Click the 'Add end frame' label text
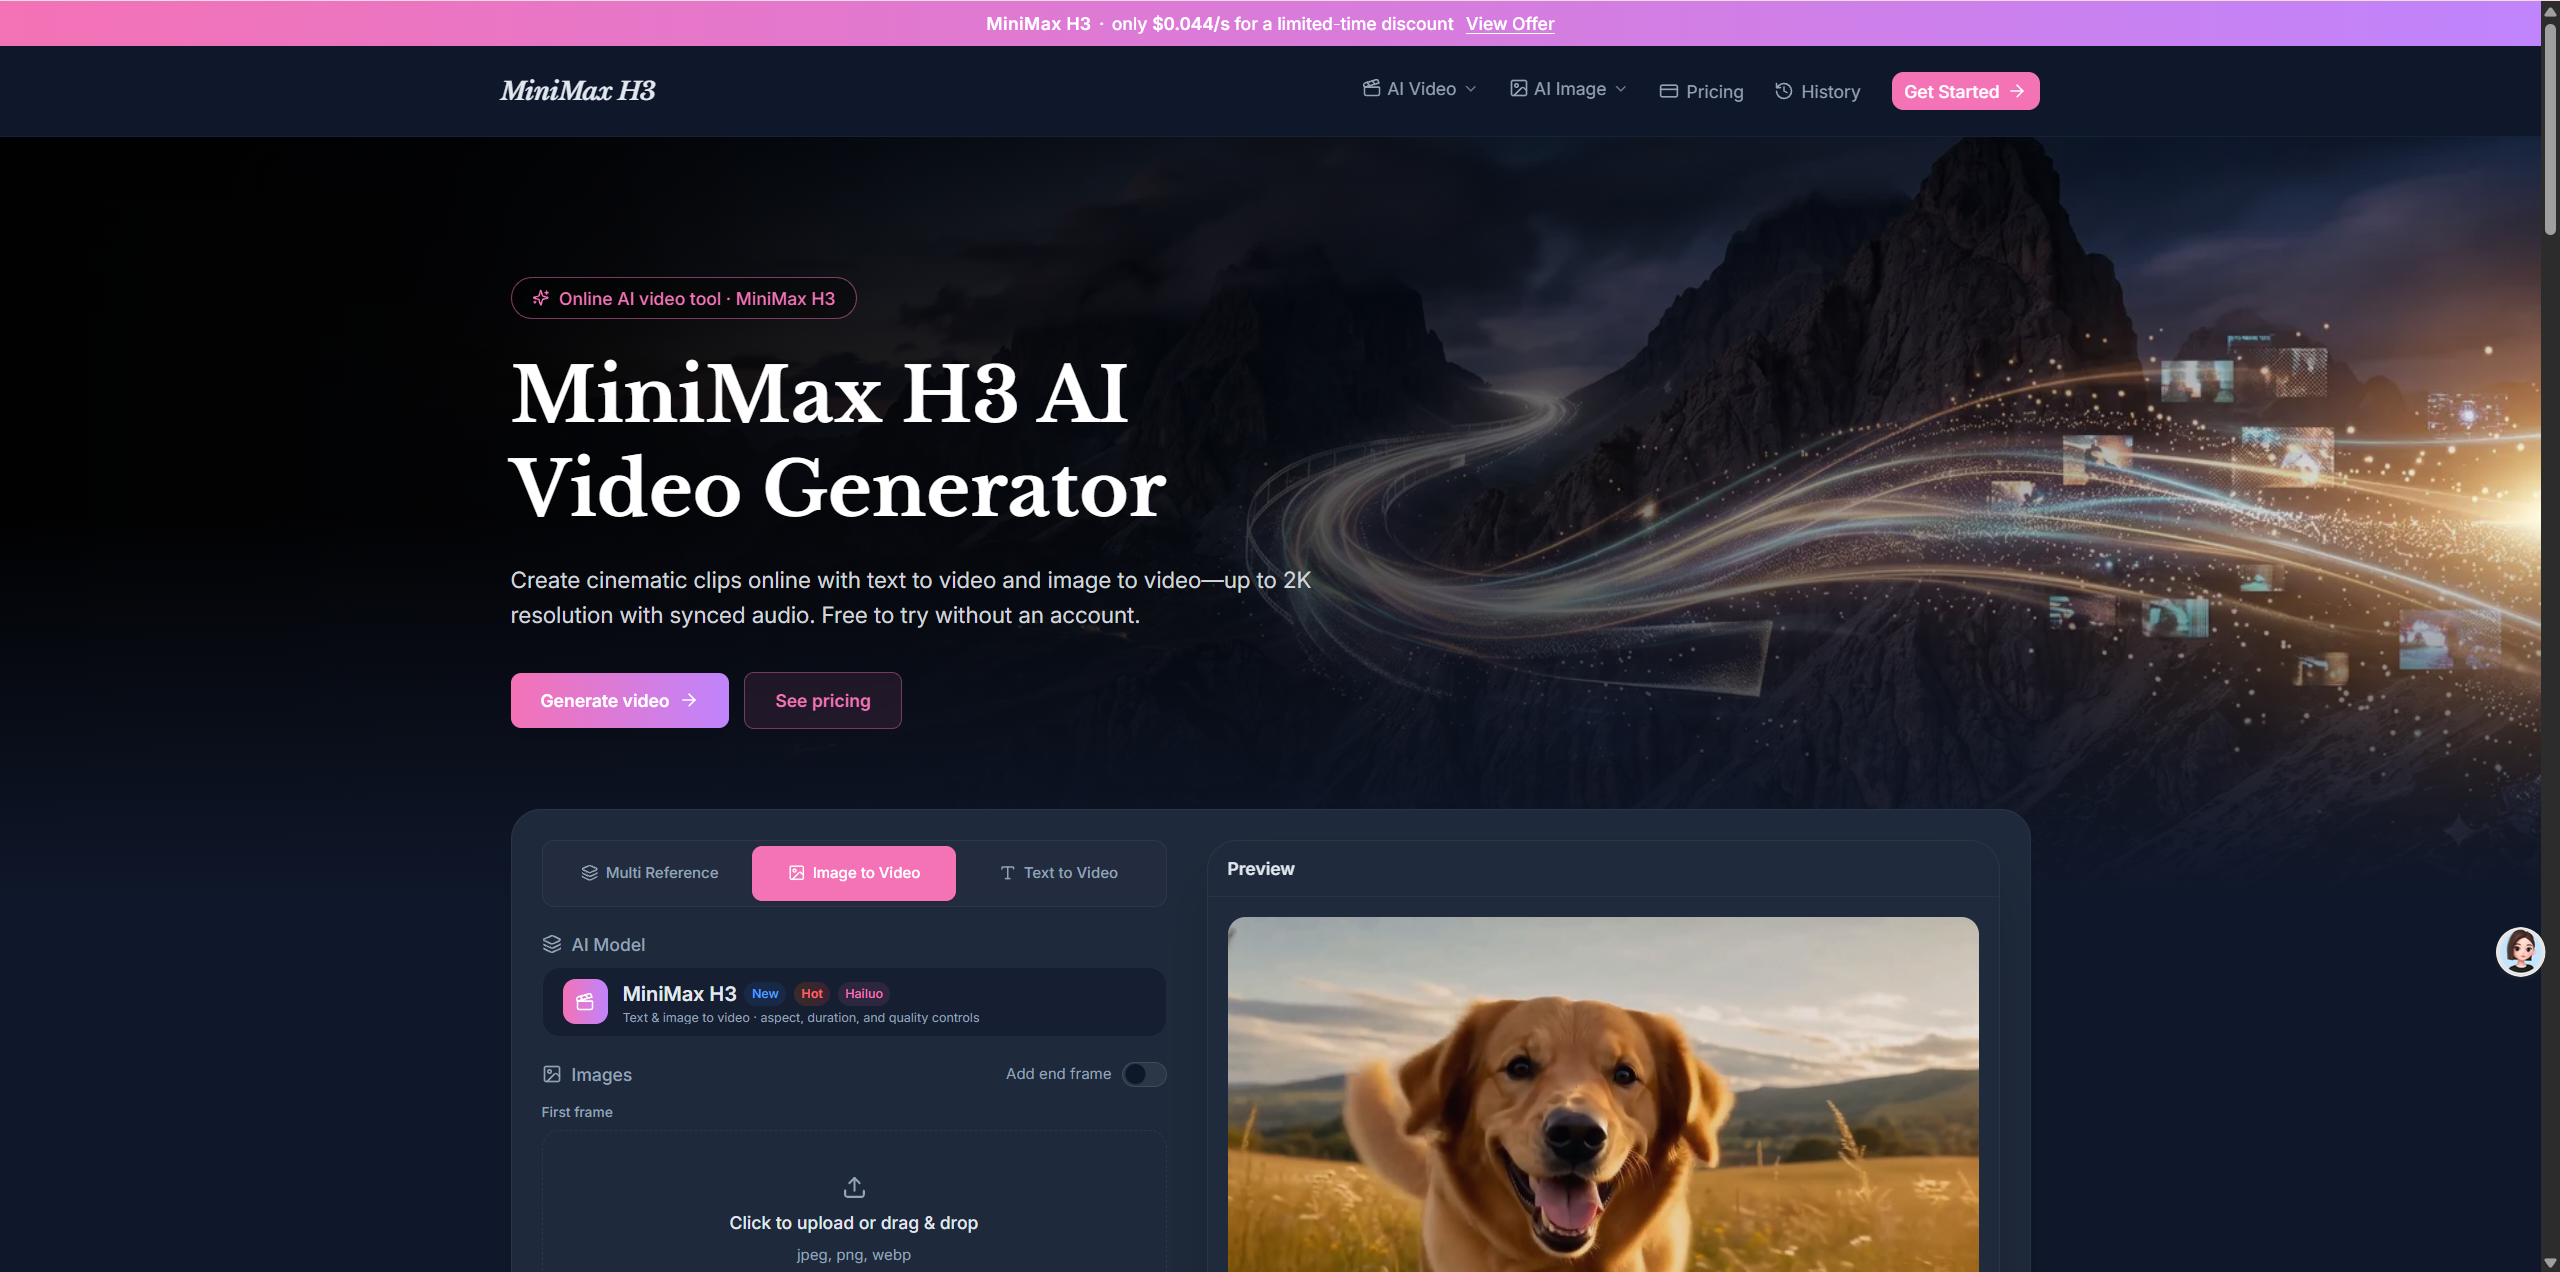 pyautogui.click(x=1058, y=1074)
